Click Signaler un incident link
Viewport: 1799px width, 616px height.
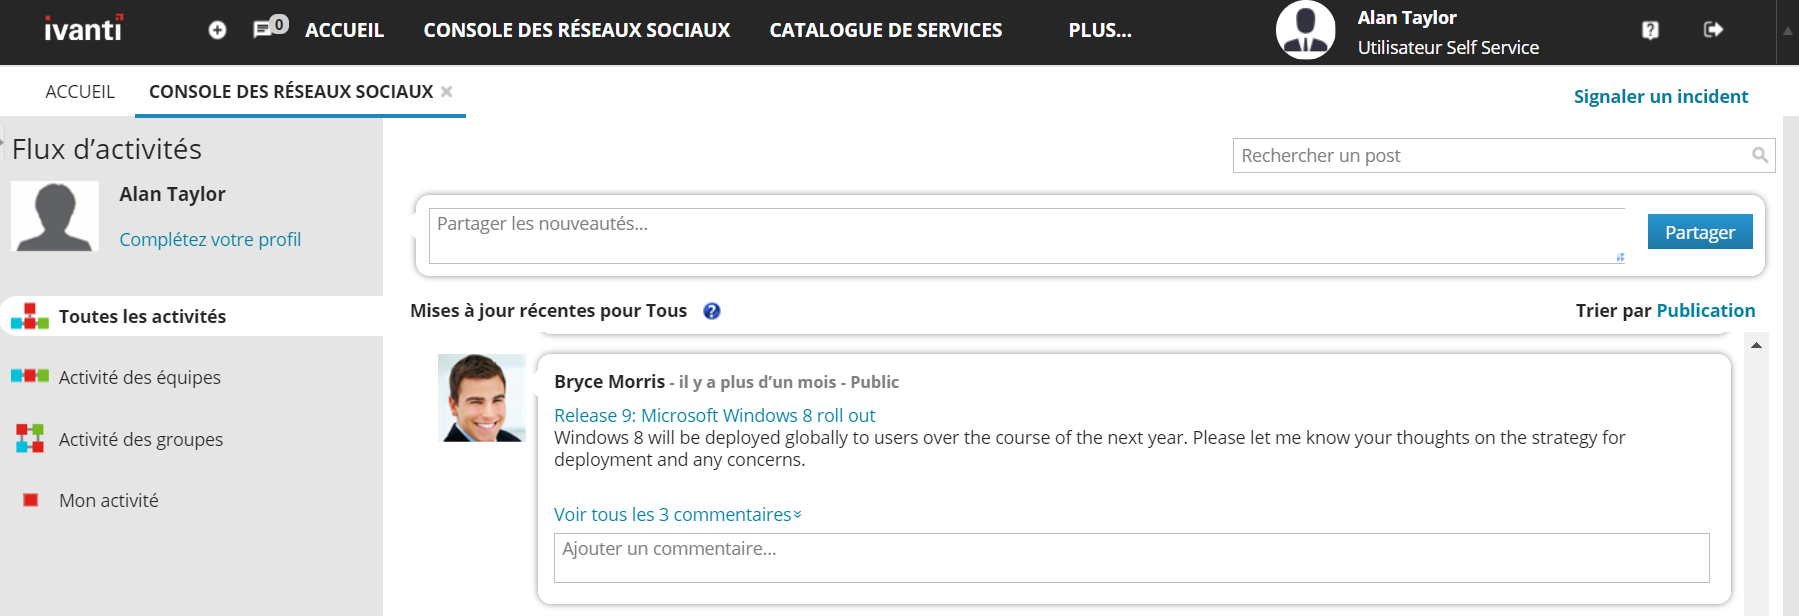(x=1661, y=97)
